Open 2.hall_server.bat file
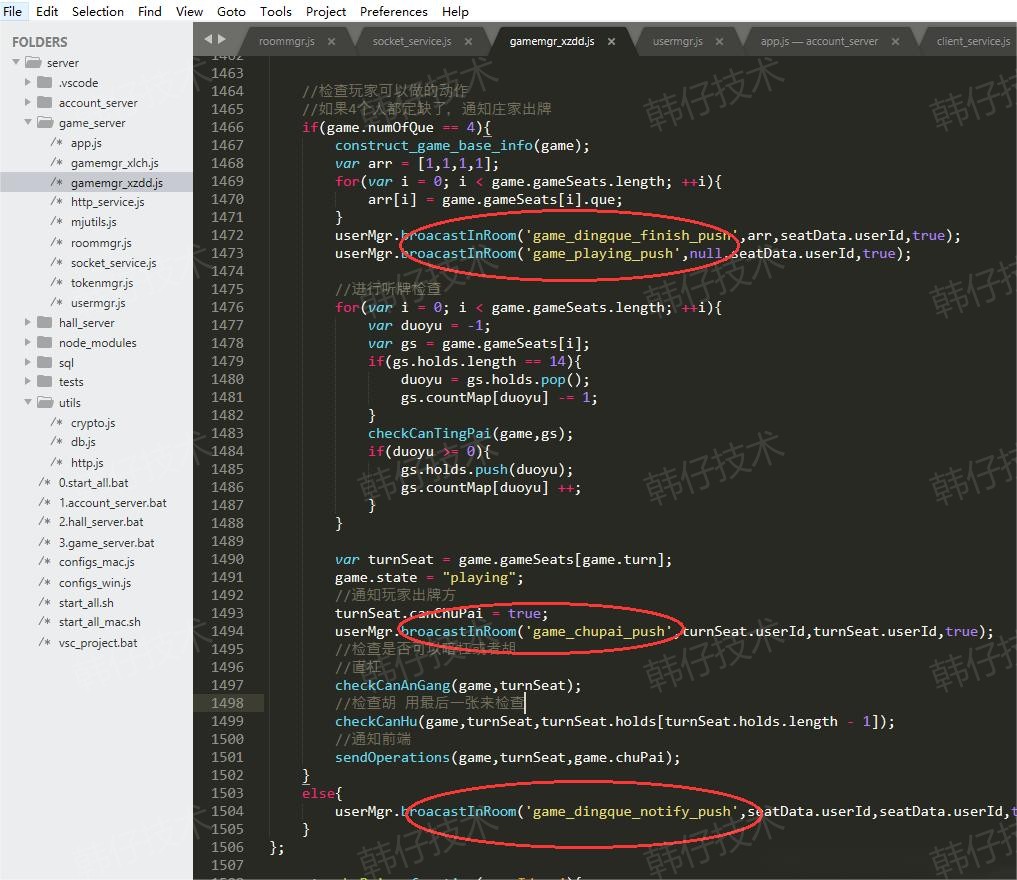 (101, 522)
